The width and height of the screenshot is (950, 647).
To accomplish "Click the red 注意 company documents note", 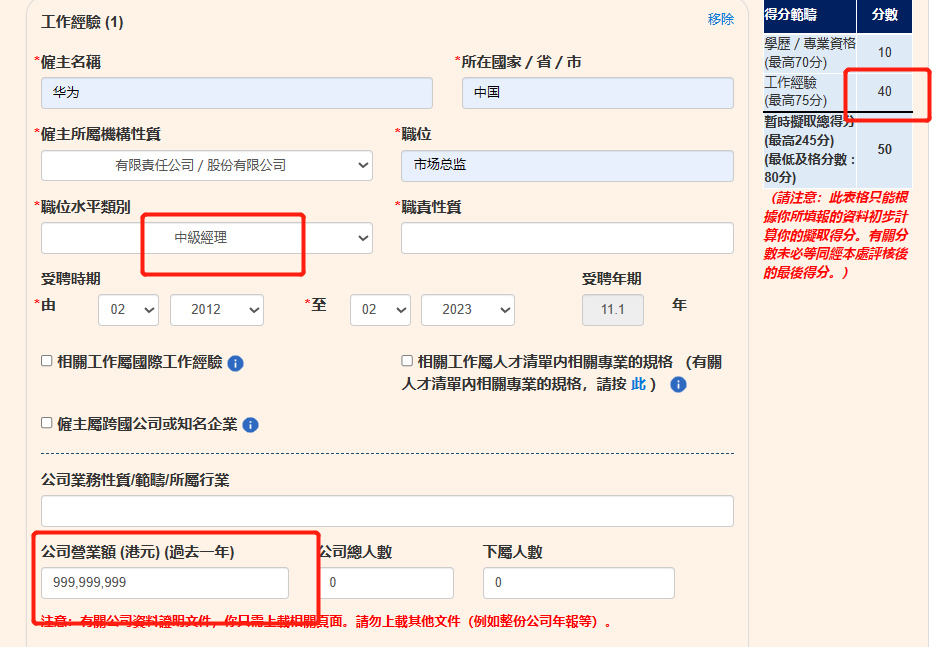I will click(x=326, y=622).
